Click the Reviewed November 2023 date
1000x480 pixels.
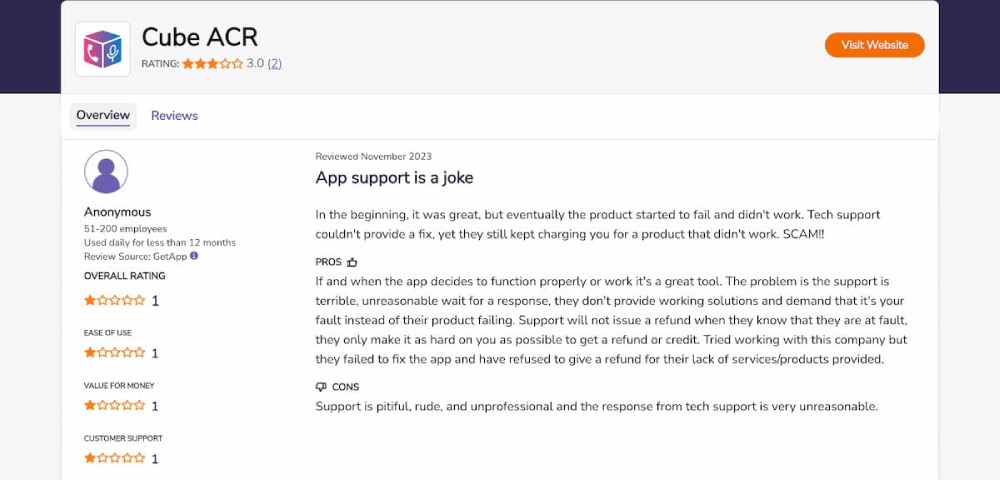tap(374, 156)
